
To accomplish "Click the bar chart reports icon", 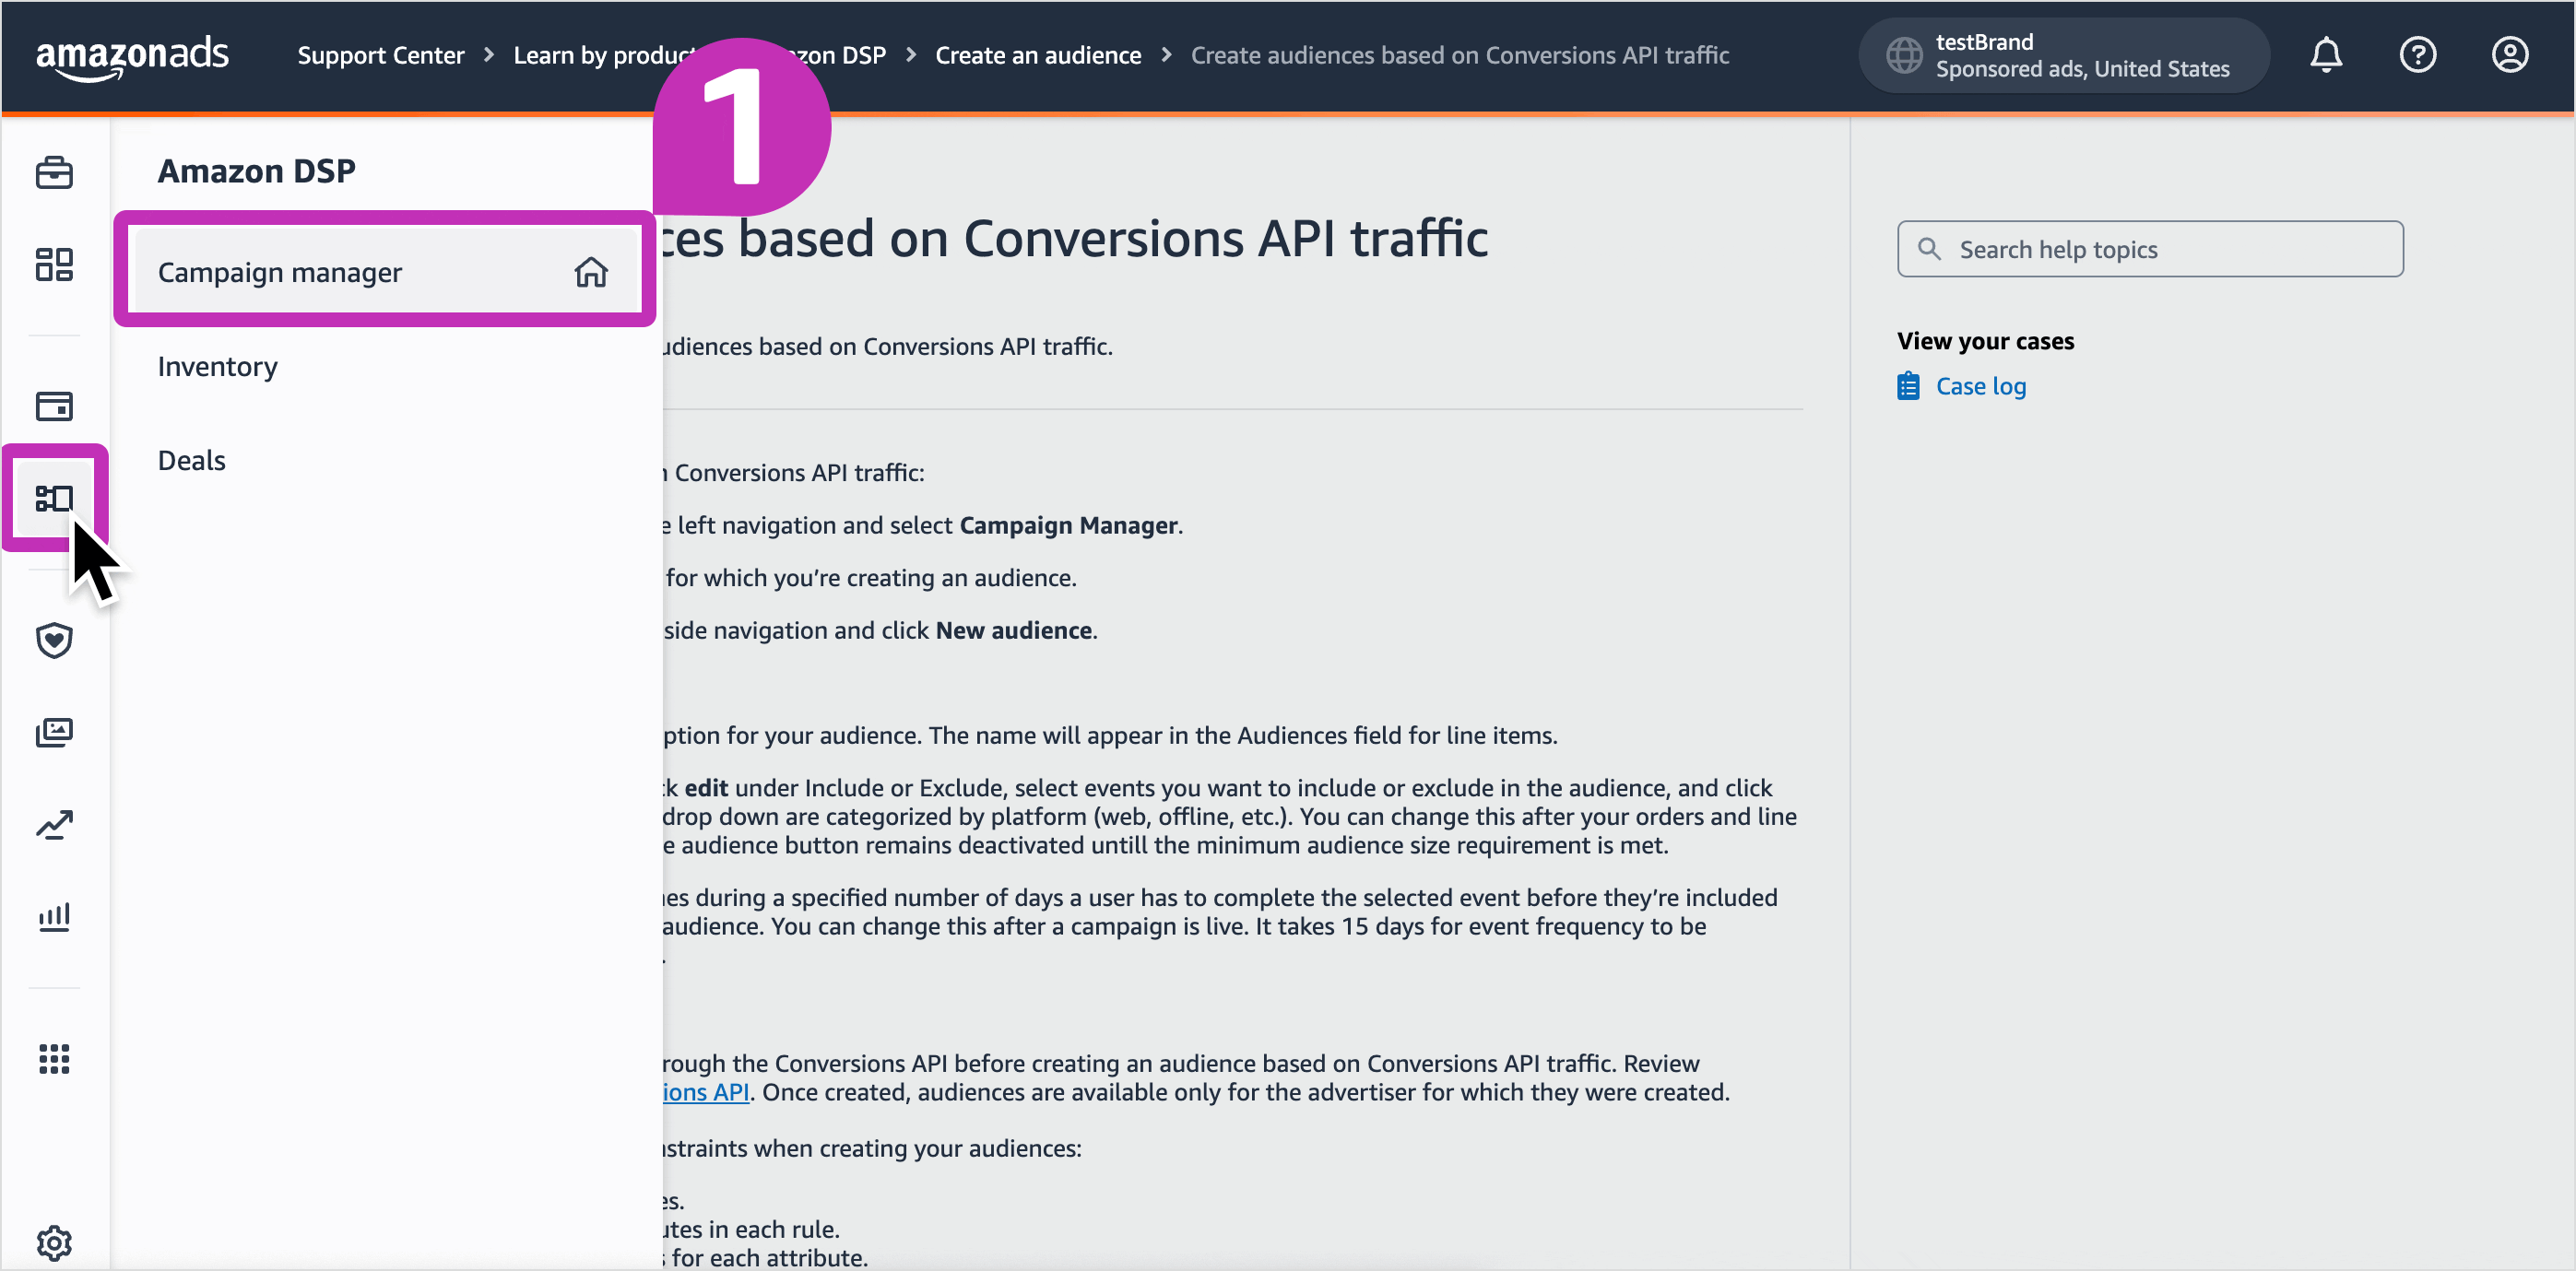I will [x=54, y=916].
